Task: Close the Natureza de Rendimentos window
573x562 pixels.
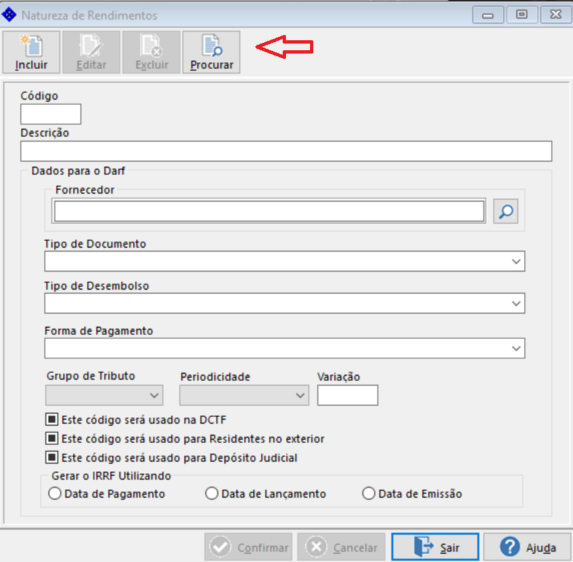Action: pyautogui.click(x=556, y=15)
